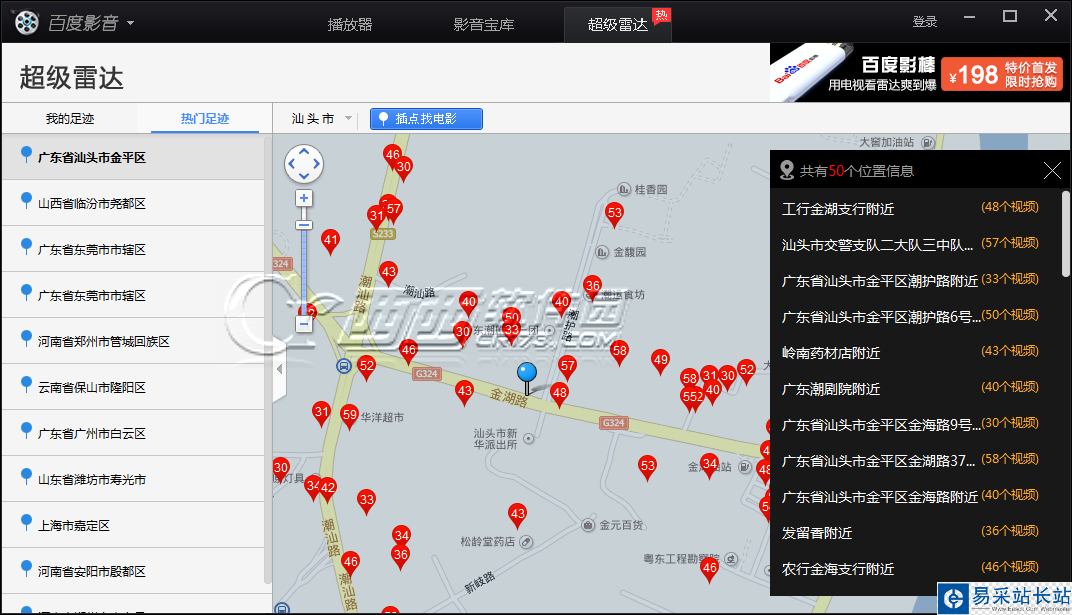Click red marker 41 on the map
Image resolution: width=1072 pixels, height=615 pixels.
click(331, 241)
